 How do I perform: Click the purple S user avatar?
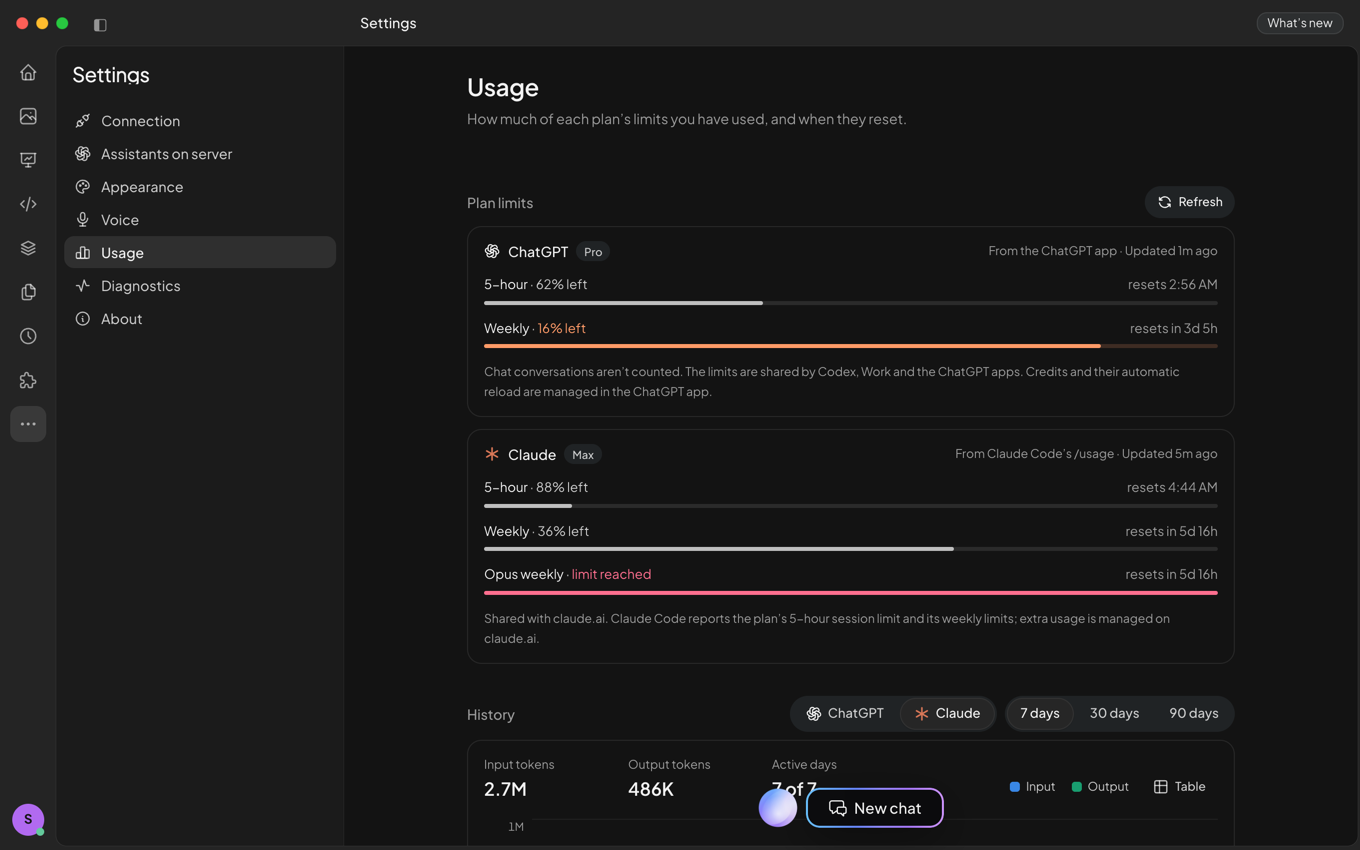[28, 819]
